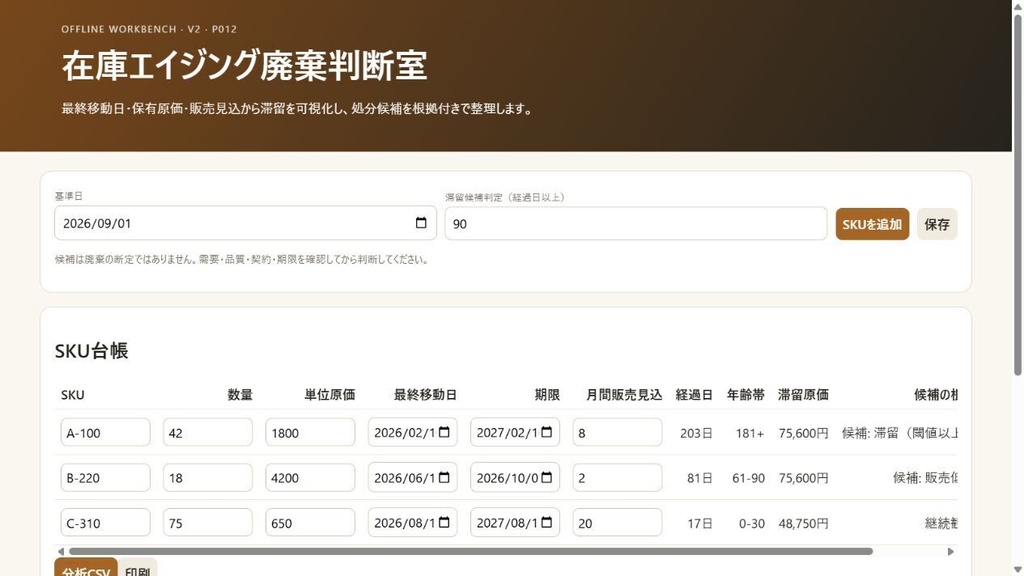
Task: Click the 数量 column header
Action: 240,394
